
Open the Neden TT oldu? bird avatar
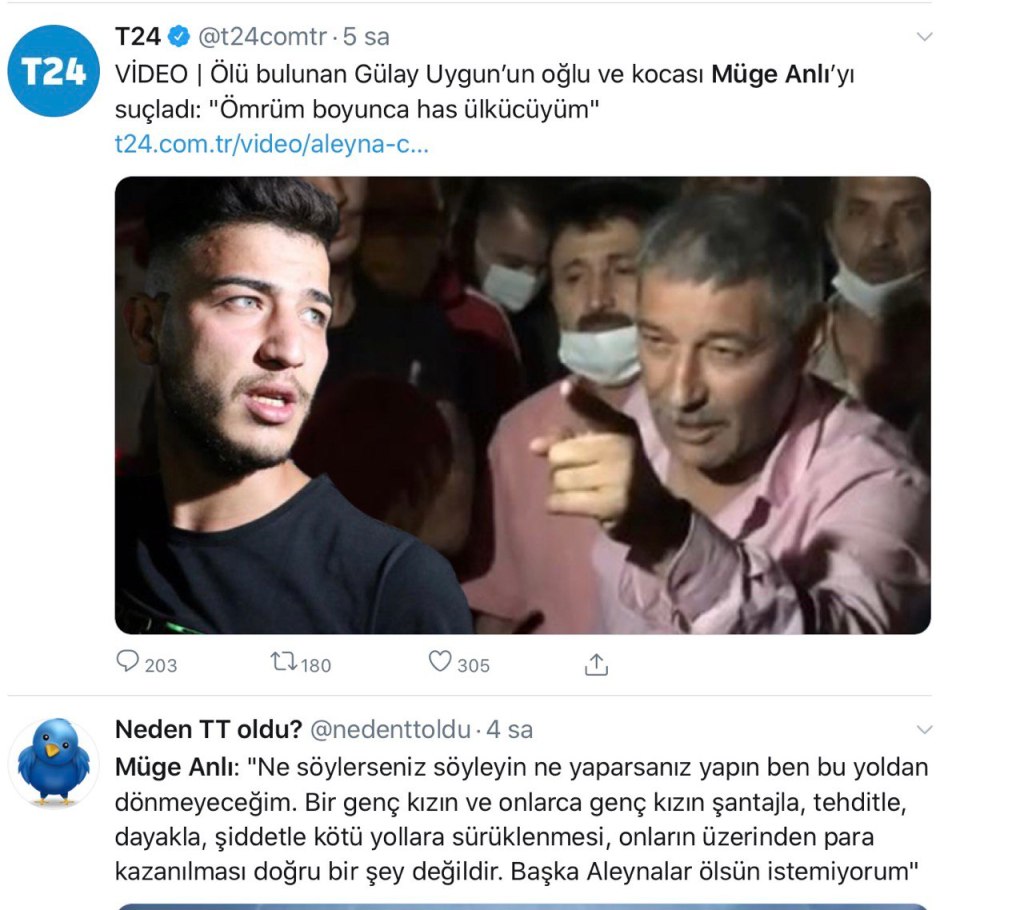click(53, 762)
